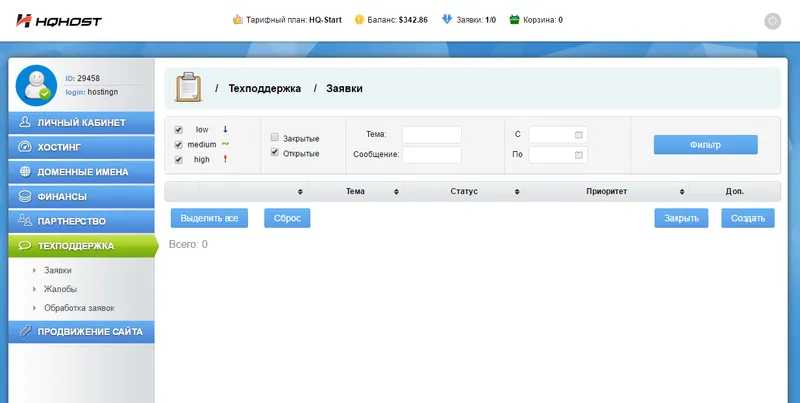Screen dimensions: 800x403
Task: Click the blue low priority arrow icon
Action: pos(226,130)
